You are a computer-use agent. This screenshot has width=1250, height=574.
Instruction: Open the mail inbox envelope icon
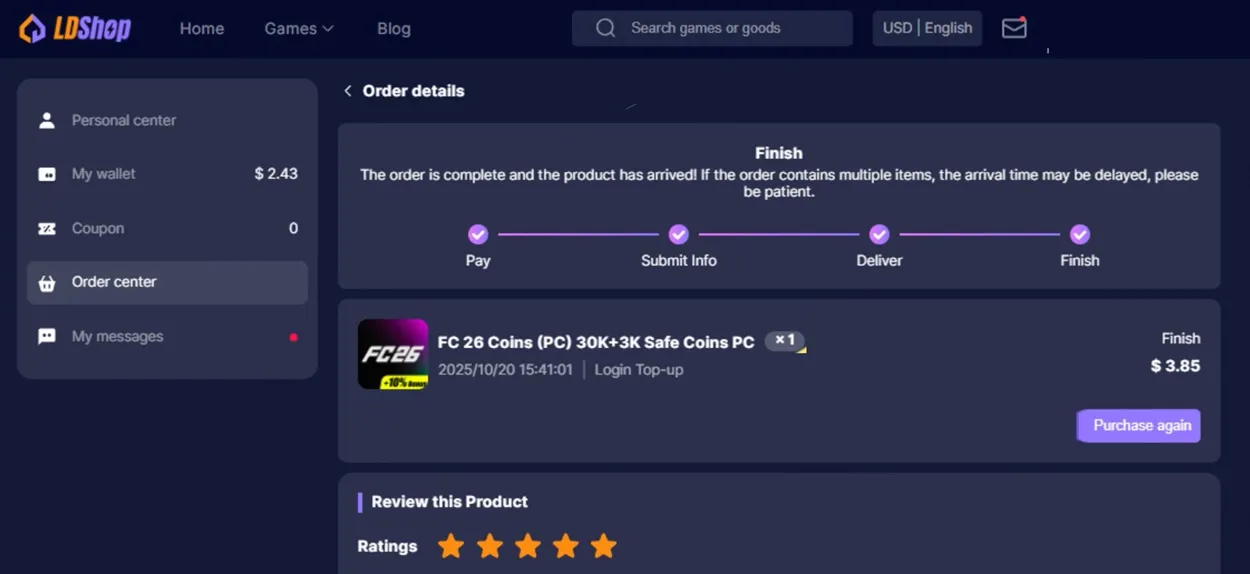pyautogui.click(x=1014, y=28)
